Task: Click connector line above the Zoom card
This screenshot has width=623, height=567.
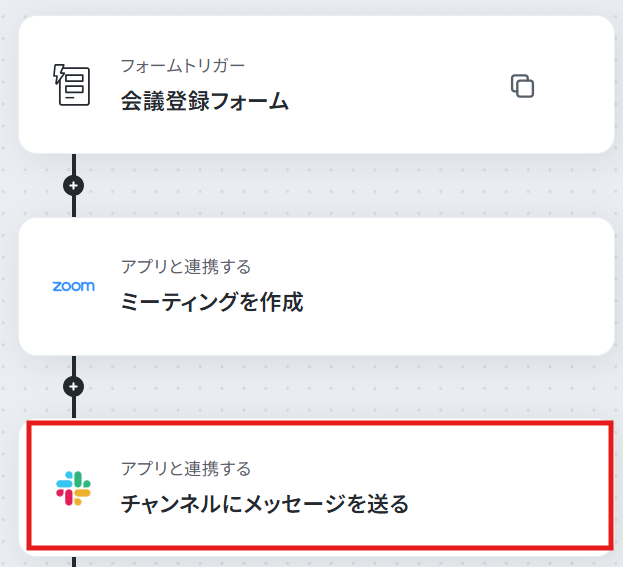Action: [74, 207]
